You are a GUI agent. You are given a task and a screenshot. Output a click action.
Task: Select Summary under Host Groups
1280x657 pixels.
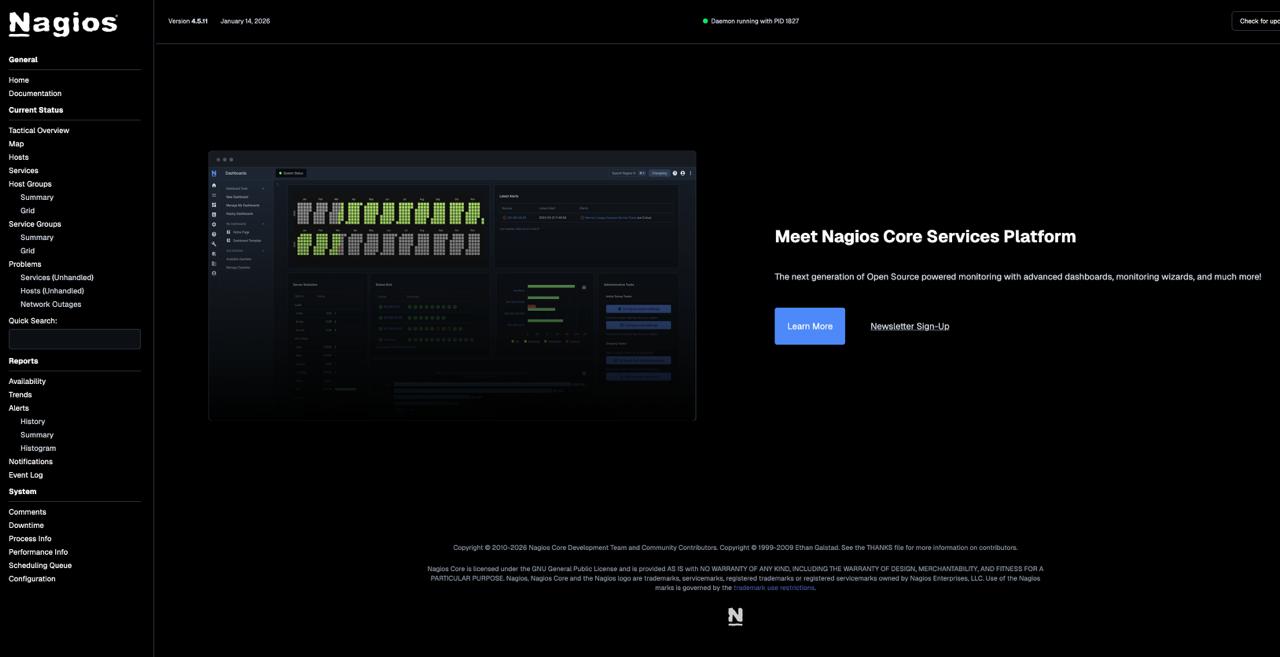tap(37, 197)
